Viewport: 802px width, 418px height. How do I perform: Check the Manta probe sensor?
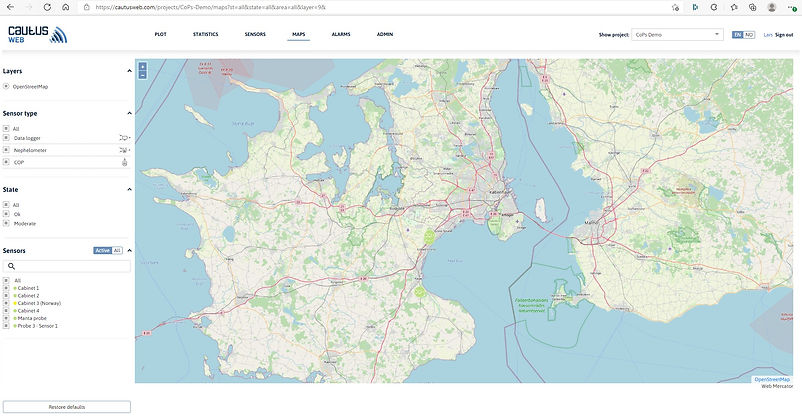click(6, 318)
